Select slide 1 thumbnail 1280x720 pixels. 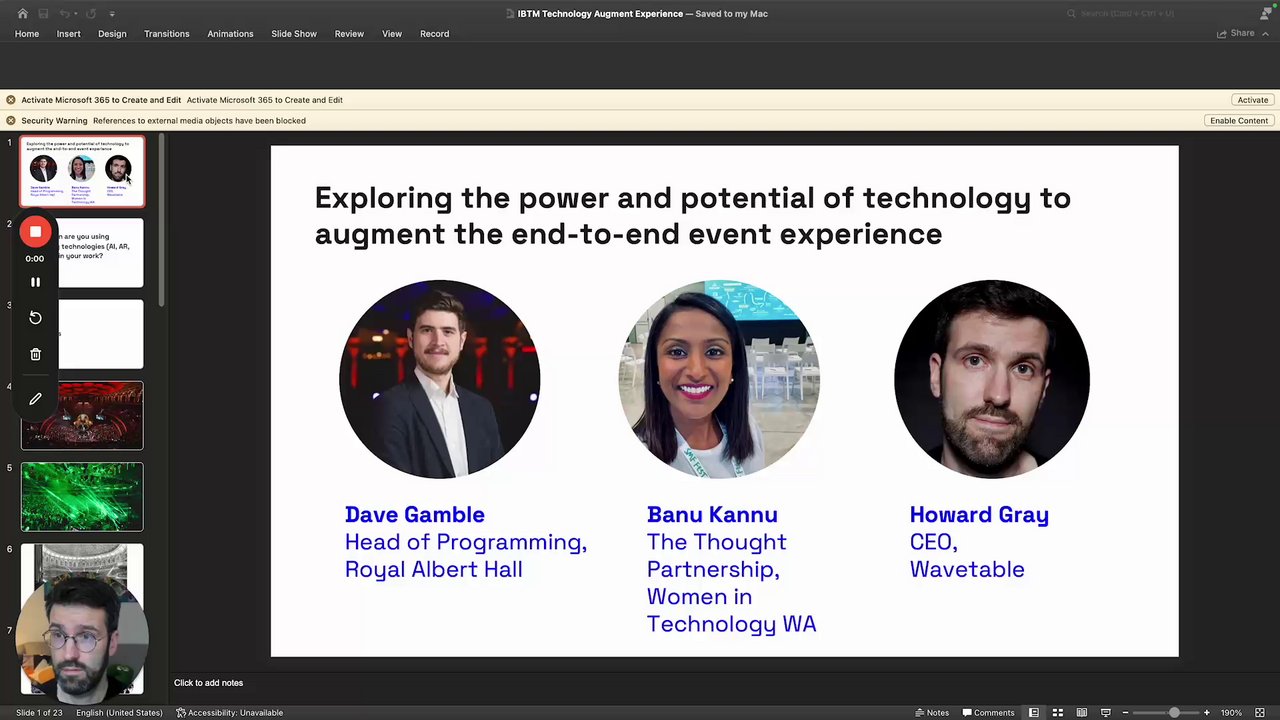tap(82, 172)
